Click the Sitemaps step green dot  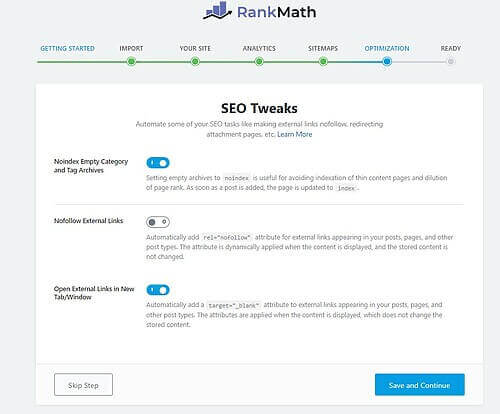click(x=323, y=62)
